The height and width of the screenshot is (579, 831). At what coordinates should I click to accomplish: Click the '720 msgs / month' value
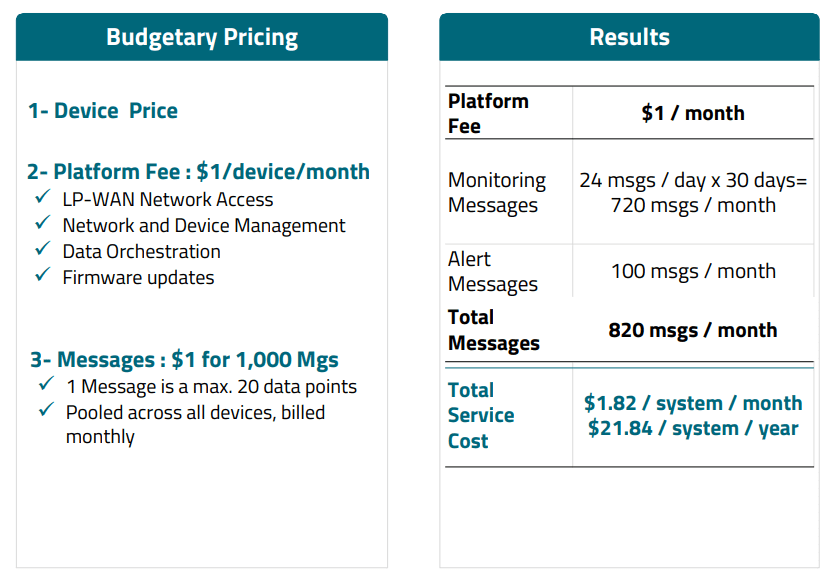click(x=693, y=205)
